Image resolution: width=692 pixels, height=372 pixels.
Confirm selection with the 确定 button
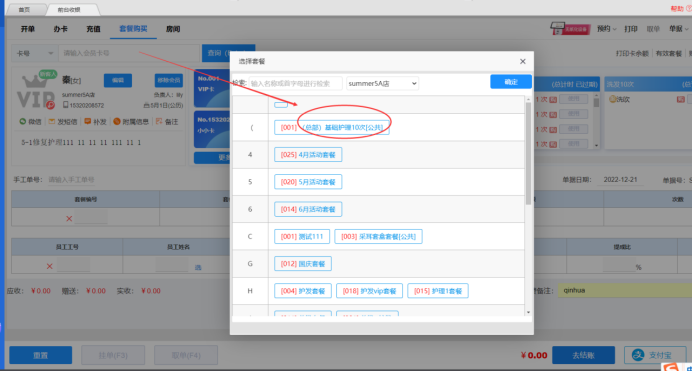(511, 82)
